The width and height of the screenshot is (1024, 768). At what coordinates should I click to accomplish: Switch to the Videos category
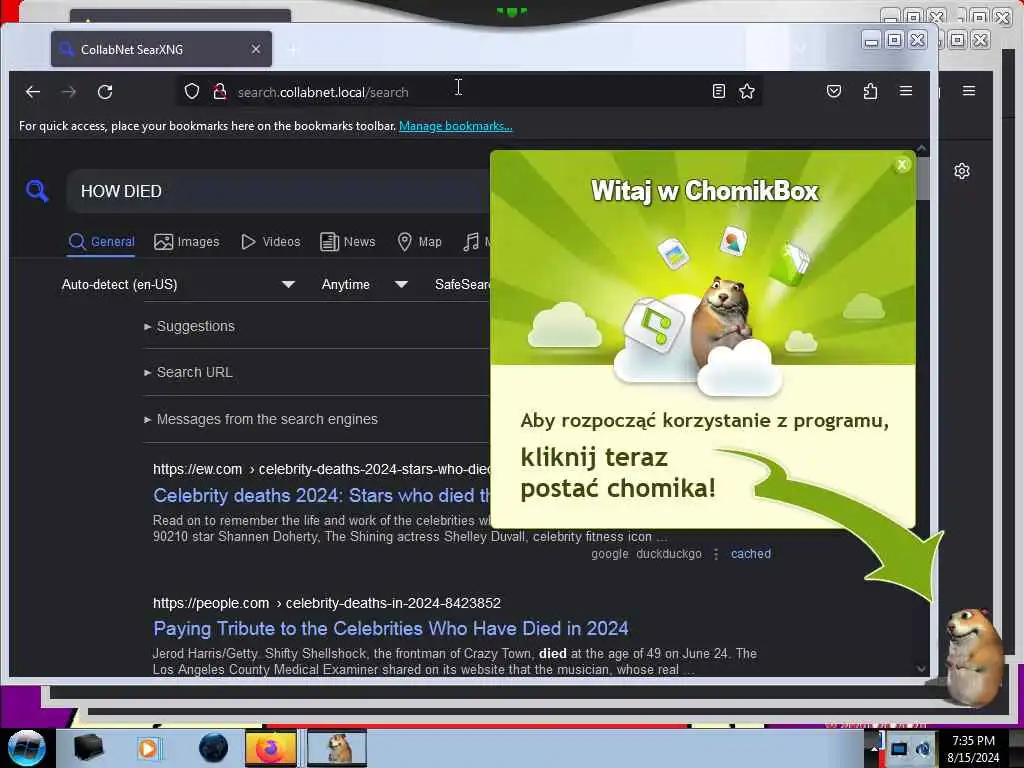coord(270,242)
